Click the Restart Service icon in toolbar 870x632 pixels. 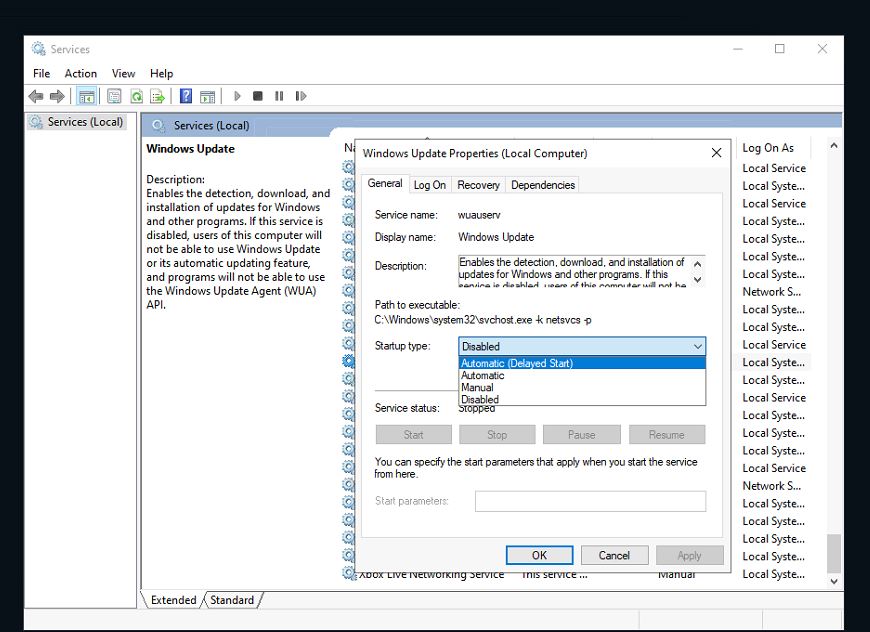click(301, 96)
